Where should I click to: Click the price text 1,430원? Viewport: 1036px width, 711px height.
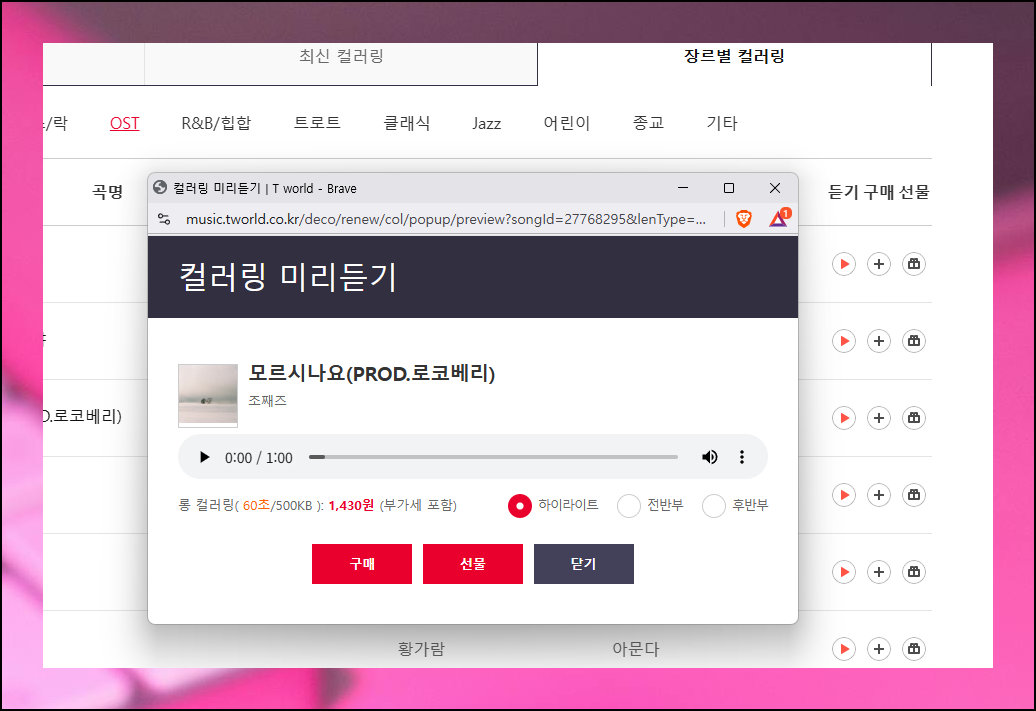pos(352,505)
